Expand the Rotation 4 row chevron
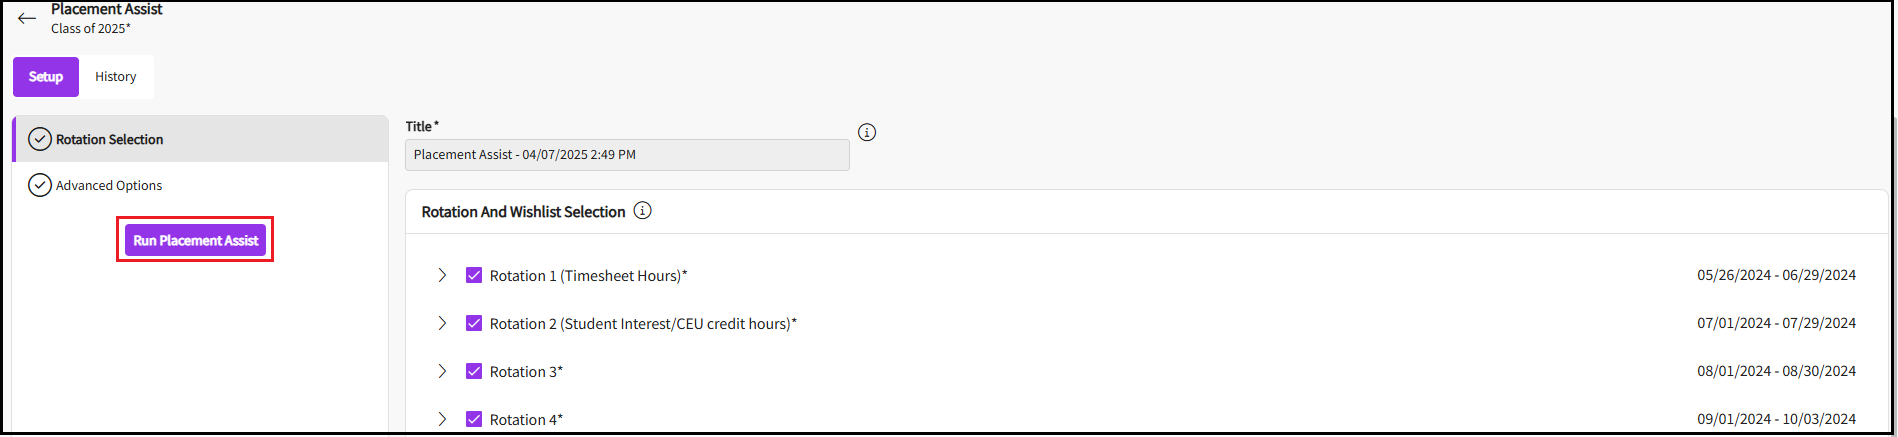This screenshot has width=1898, height=437. [x=442, y=419]
